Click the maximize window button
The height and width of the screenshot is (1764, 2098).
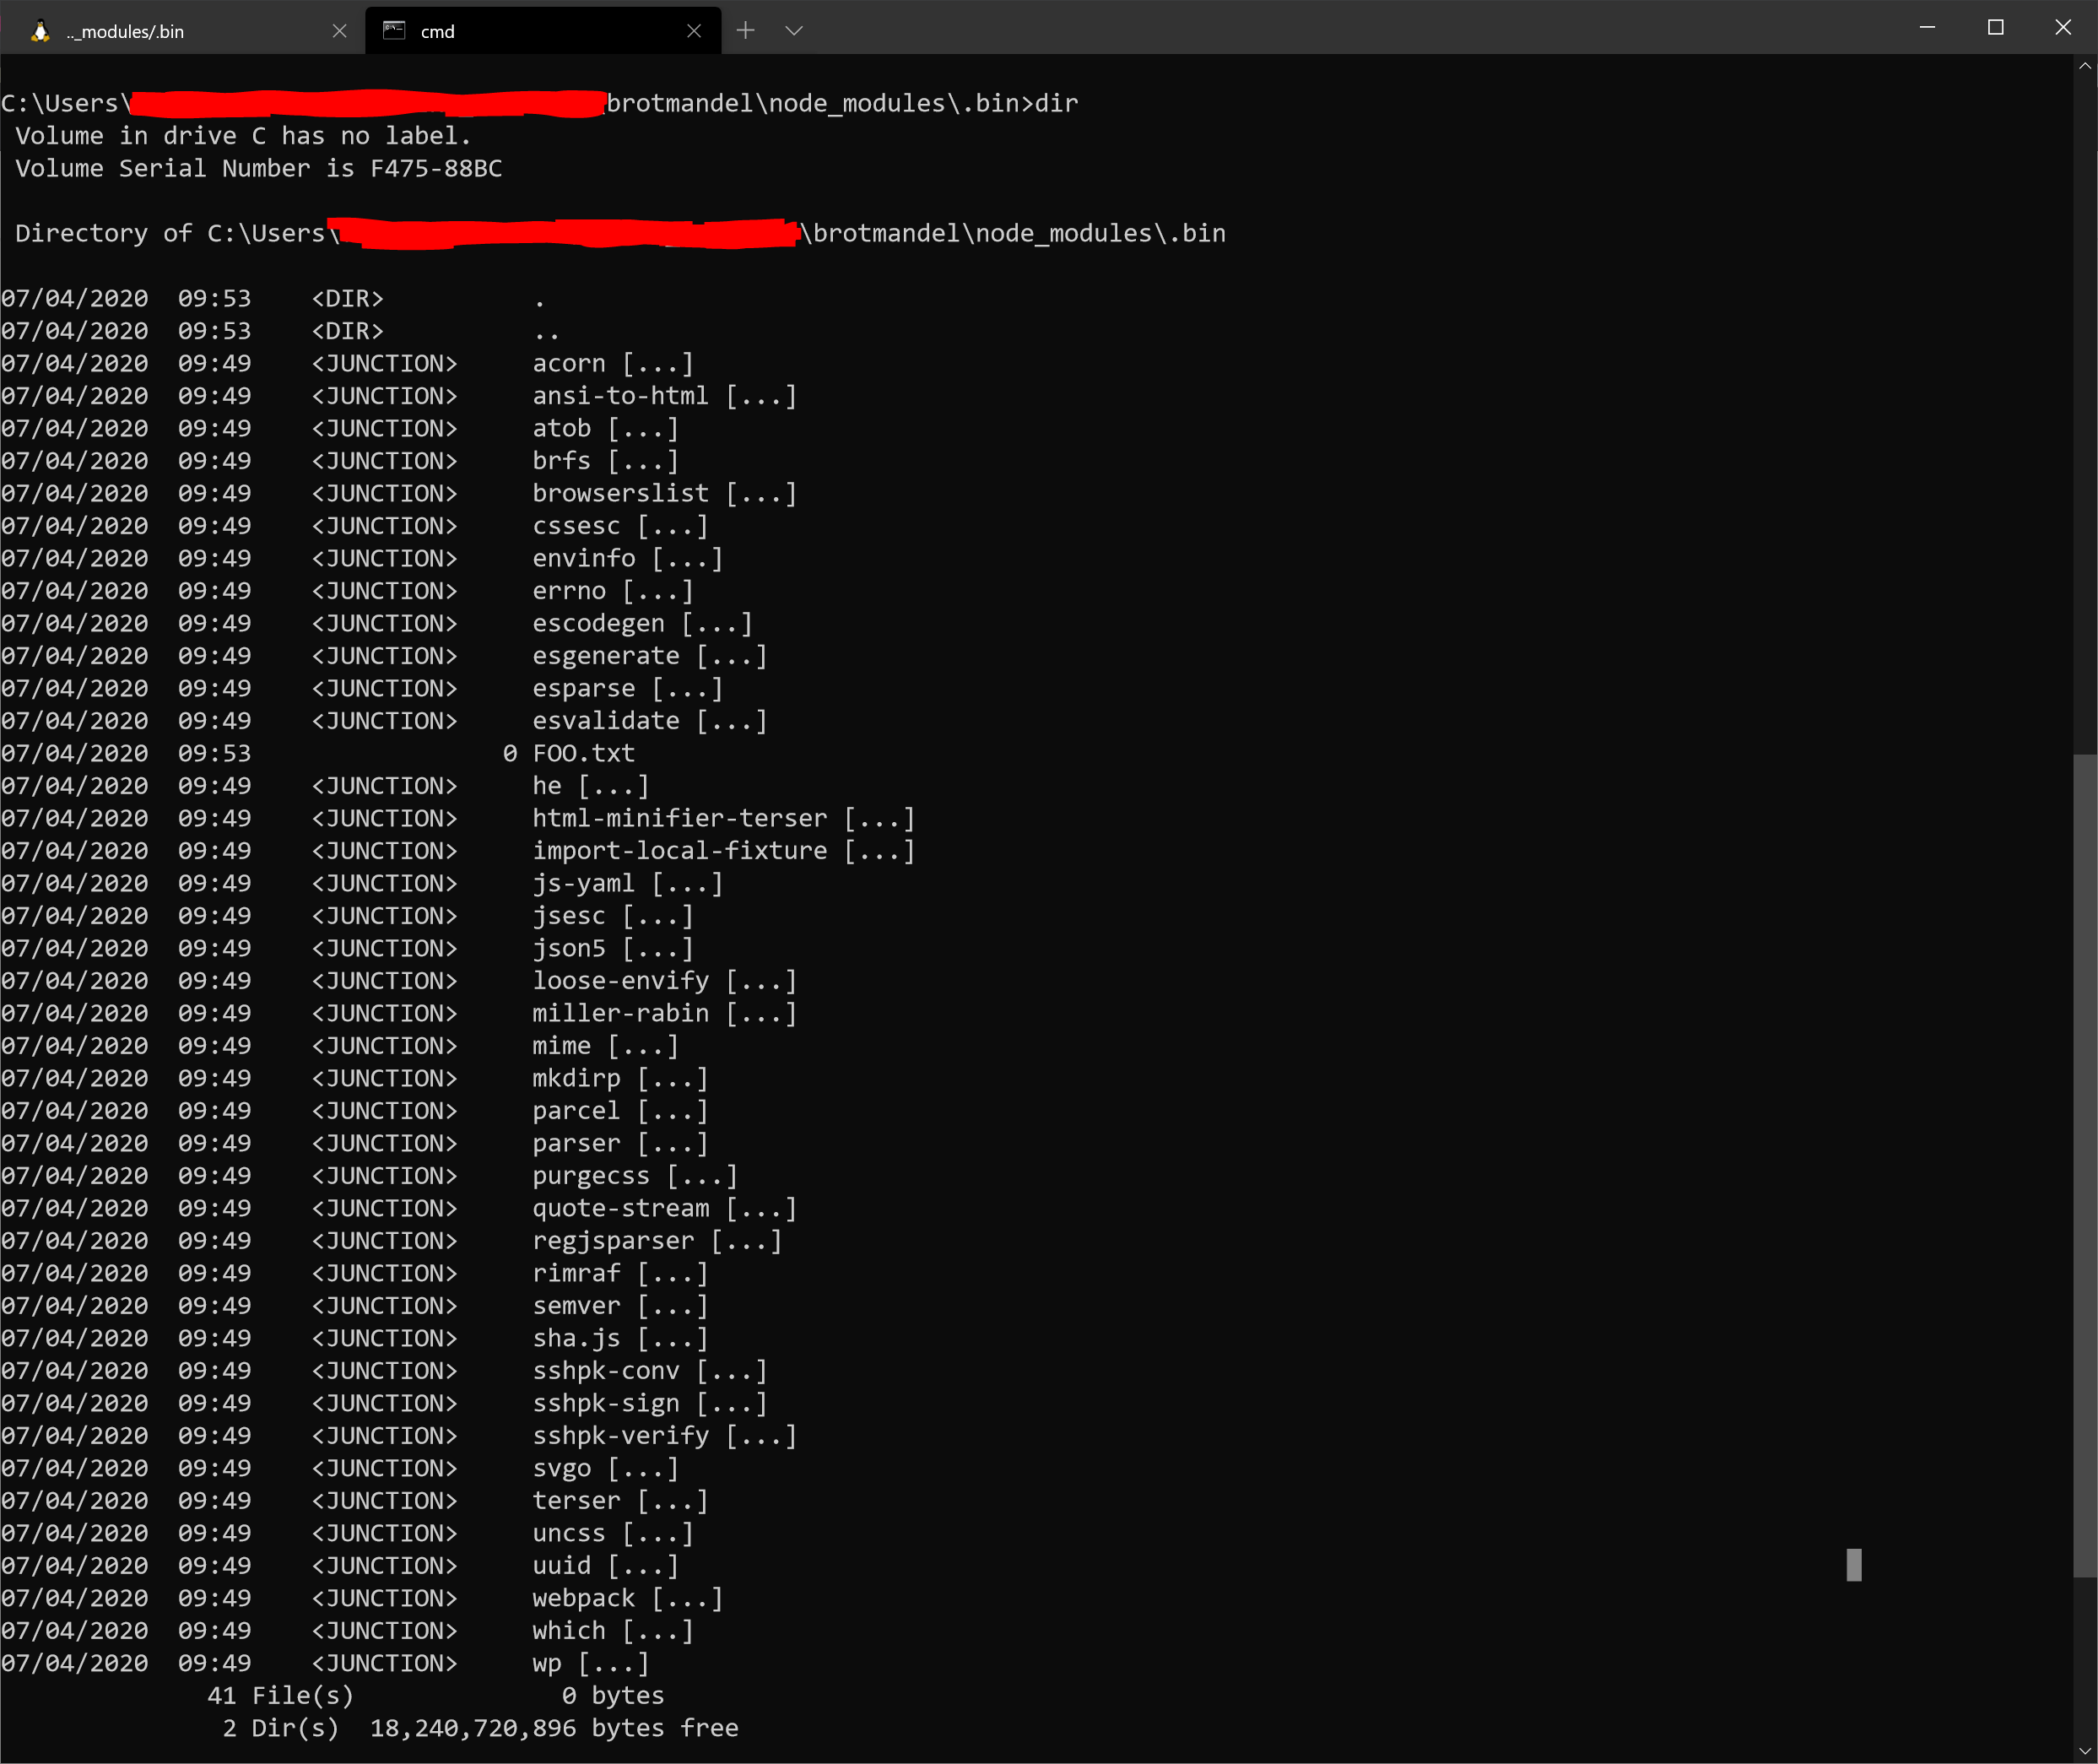click(1996, 27)
